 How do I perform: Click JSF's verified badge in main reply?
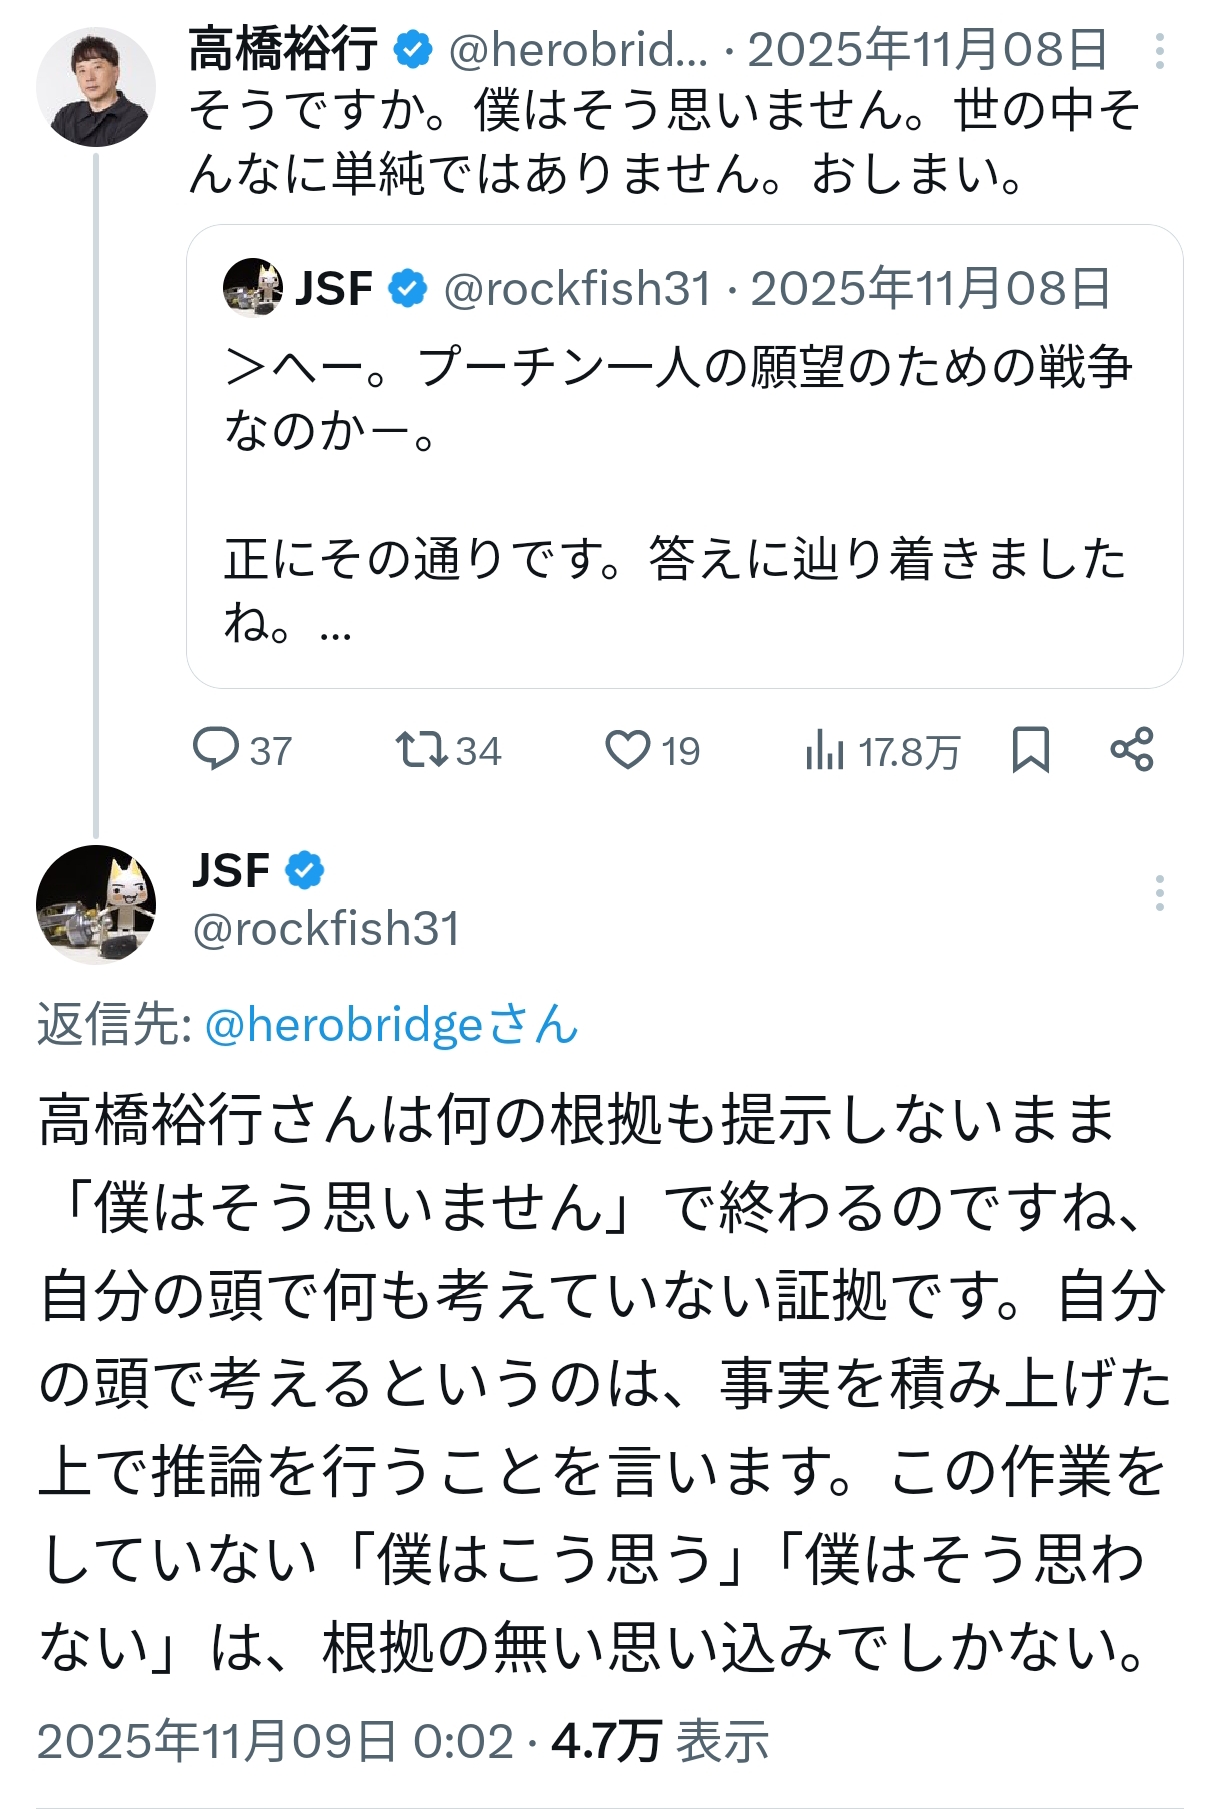pos(305,870)
